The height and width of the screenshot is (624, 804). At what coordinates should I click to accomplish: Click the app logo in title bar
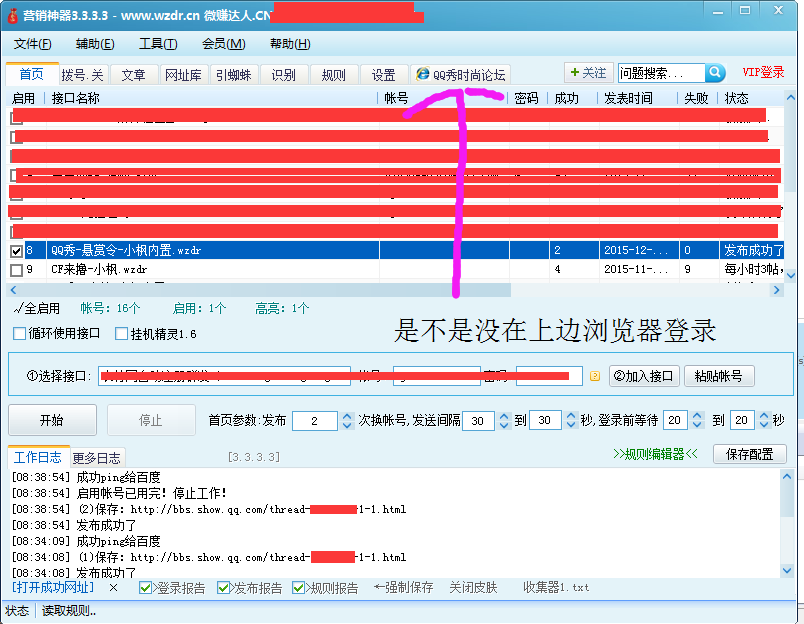coord(13,16)
